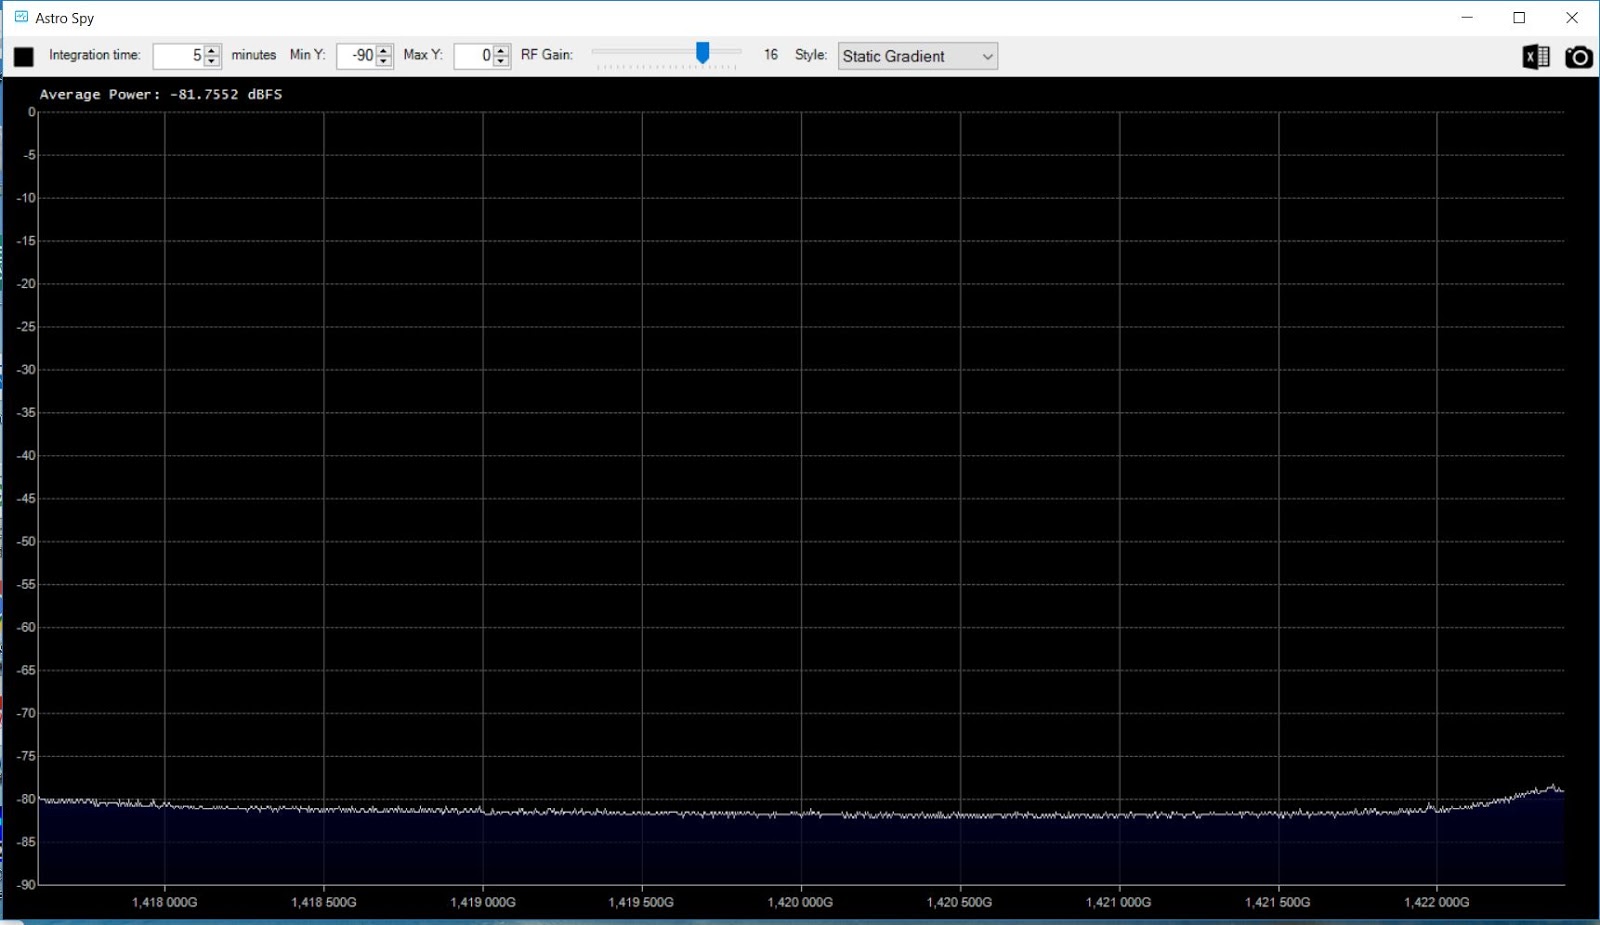Image resolution: width=1600 pixels, height=925 pixels.
Task: Click the -45 label on the Y axis
Action: 26,498
